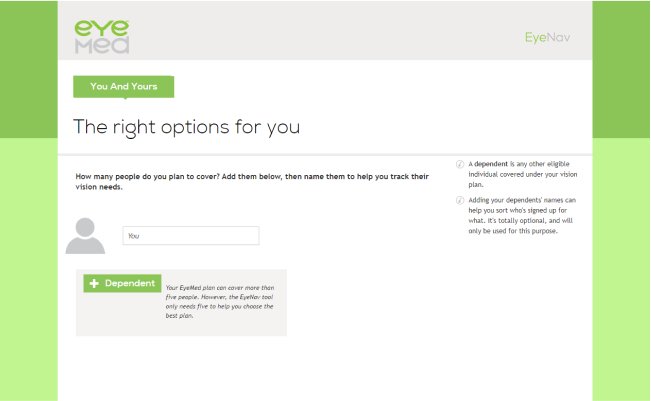The image size is (651, 401).
Task: Select the You And Yours tab
Action: 124,86
